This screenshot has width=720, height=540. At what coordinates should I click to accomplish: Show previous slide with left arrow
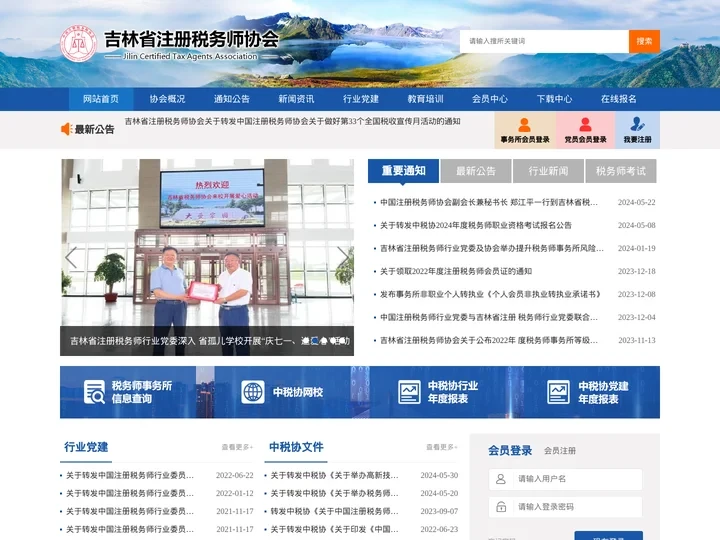tap(71, 257)
